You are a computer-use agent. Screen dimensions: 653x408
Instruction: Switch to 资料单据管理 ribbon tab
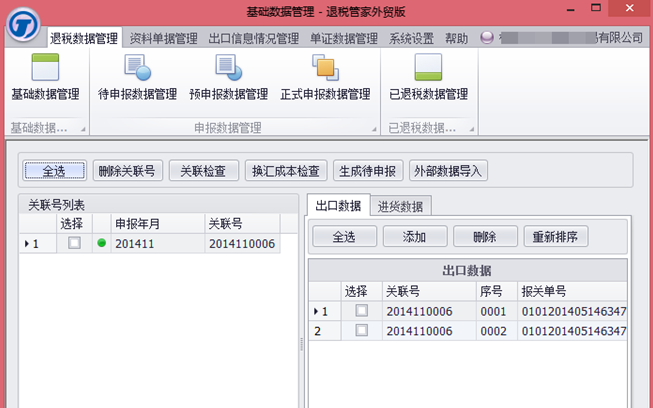[163, 38]
